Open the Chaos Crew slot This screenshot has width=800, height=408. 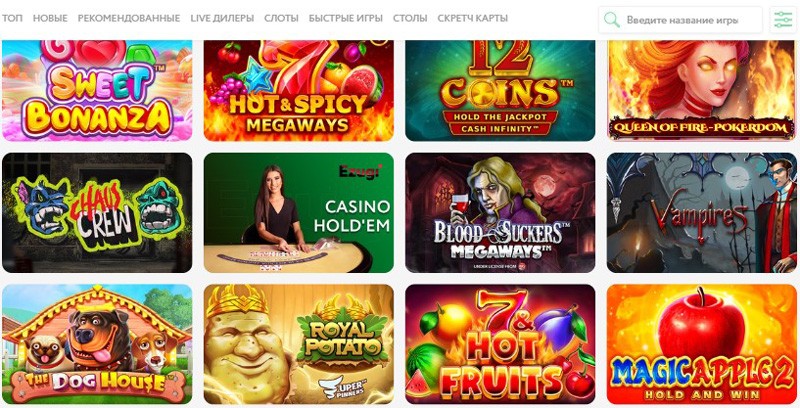[x=97, y=213]
